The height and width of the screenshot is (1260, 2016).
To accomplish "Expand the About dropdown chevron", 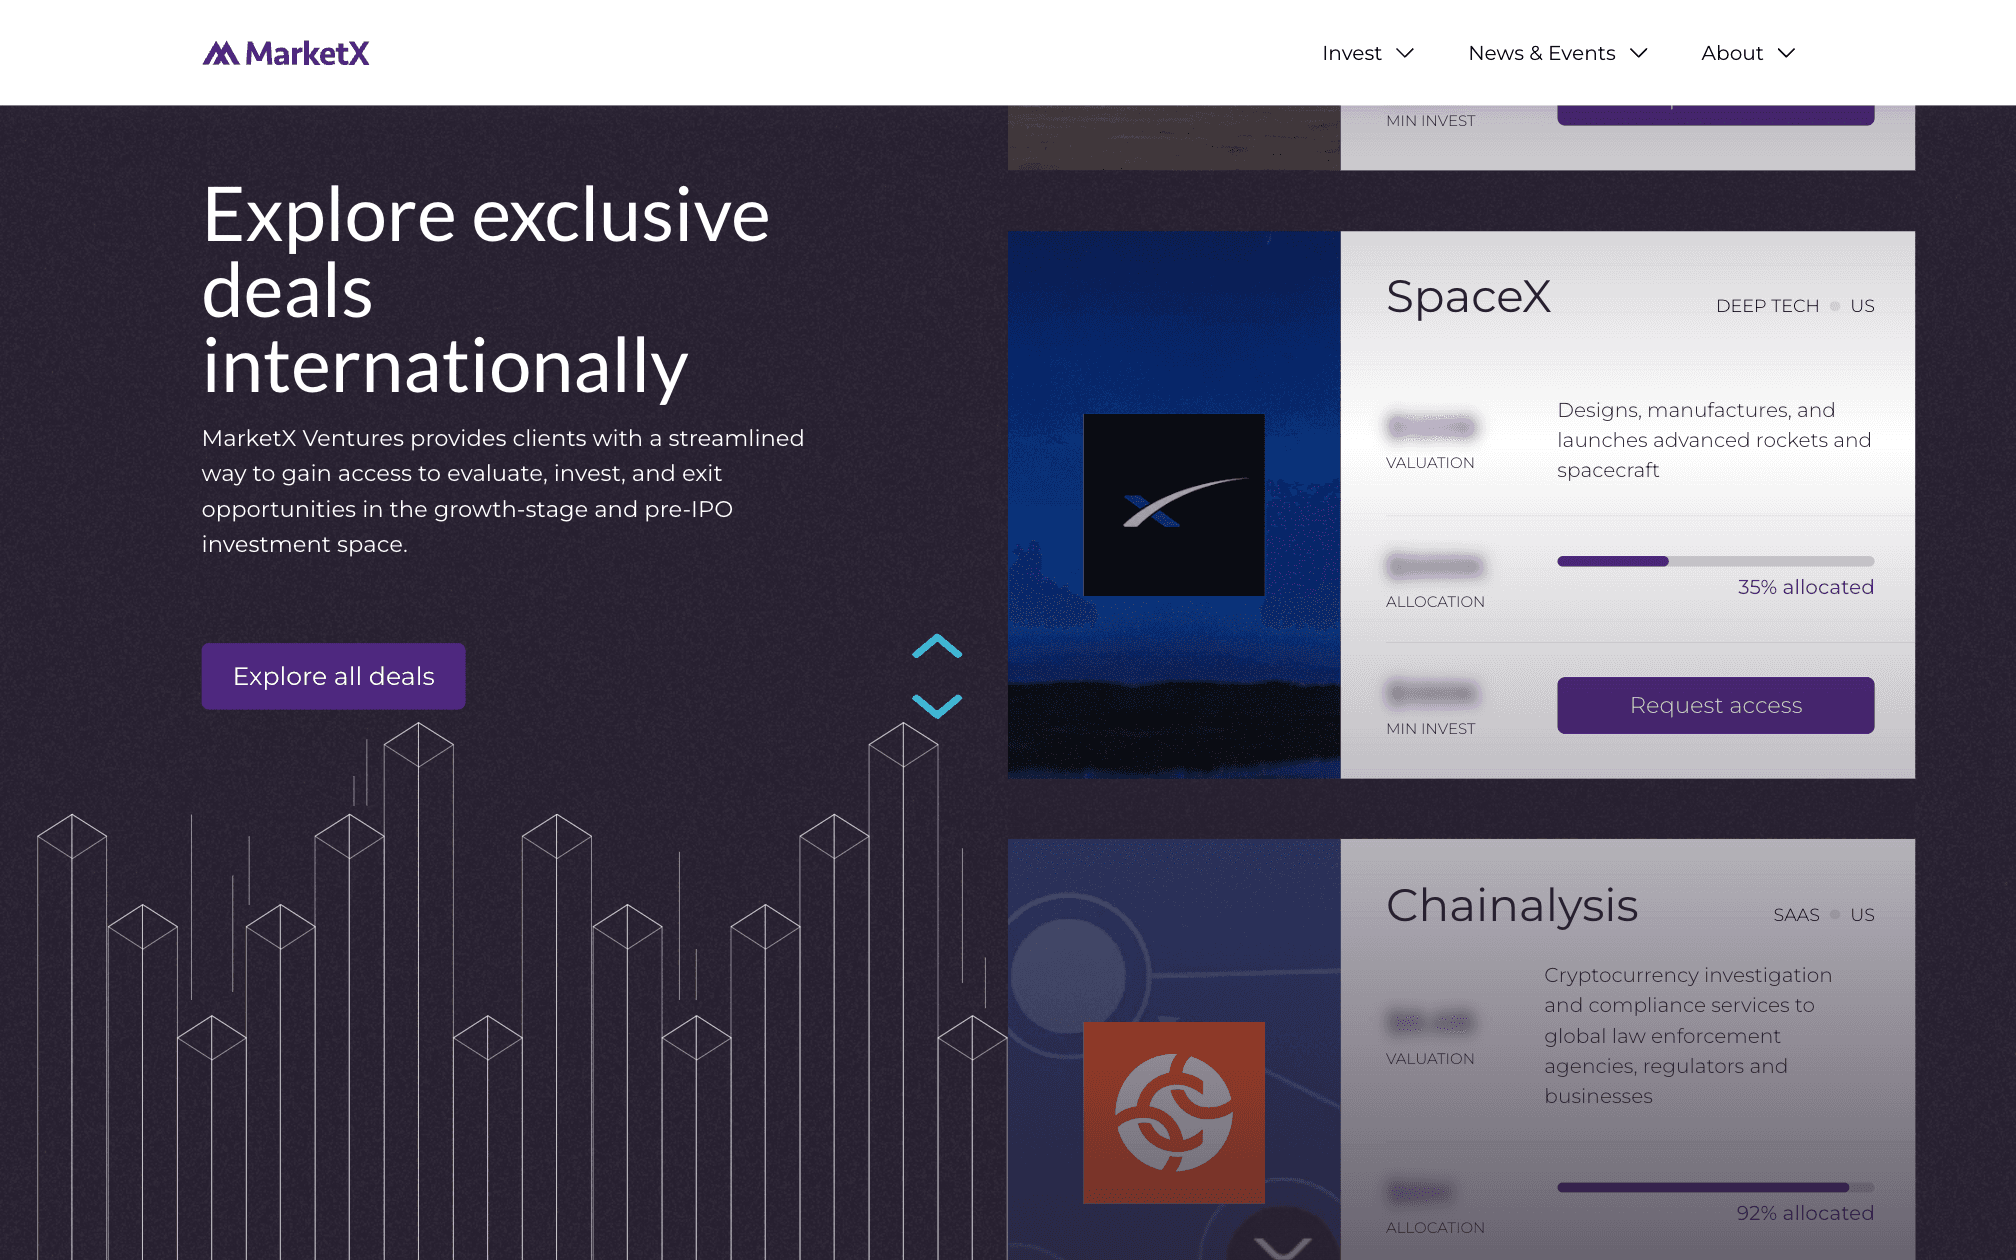I will click(x=1786, y=53).
